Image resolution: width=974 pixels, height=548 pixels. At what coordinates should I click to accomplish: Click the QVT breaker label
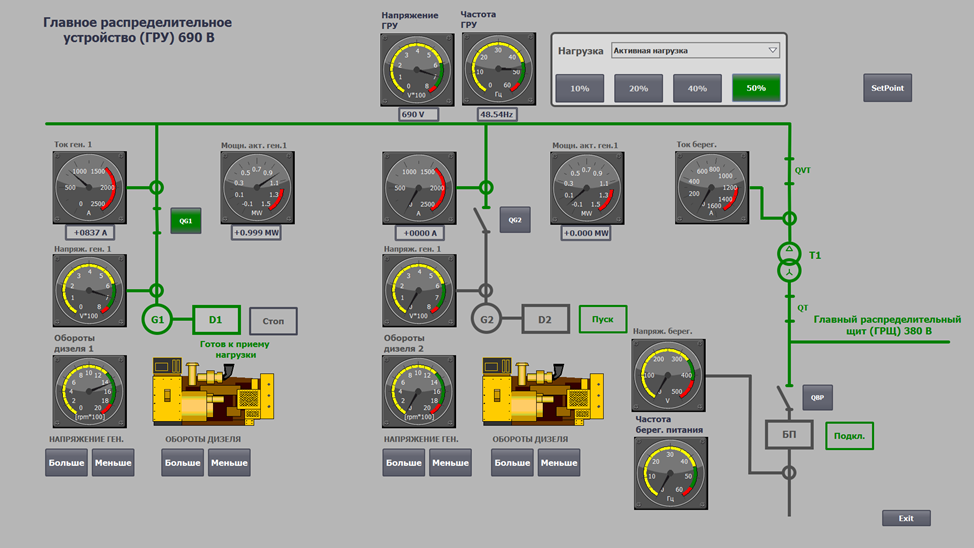(803, 170)
